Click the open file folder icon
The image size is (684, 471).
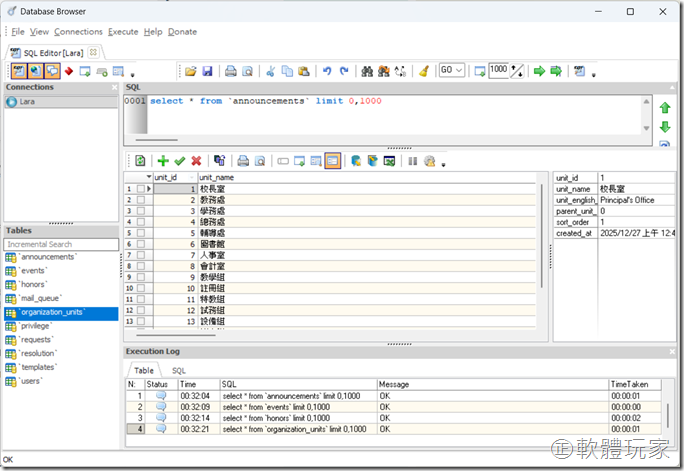point(191,71)
